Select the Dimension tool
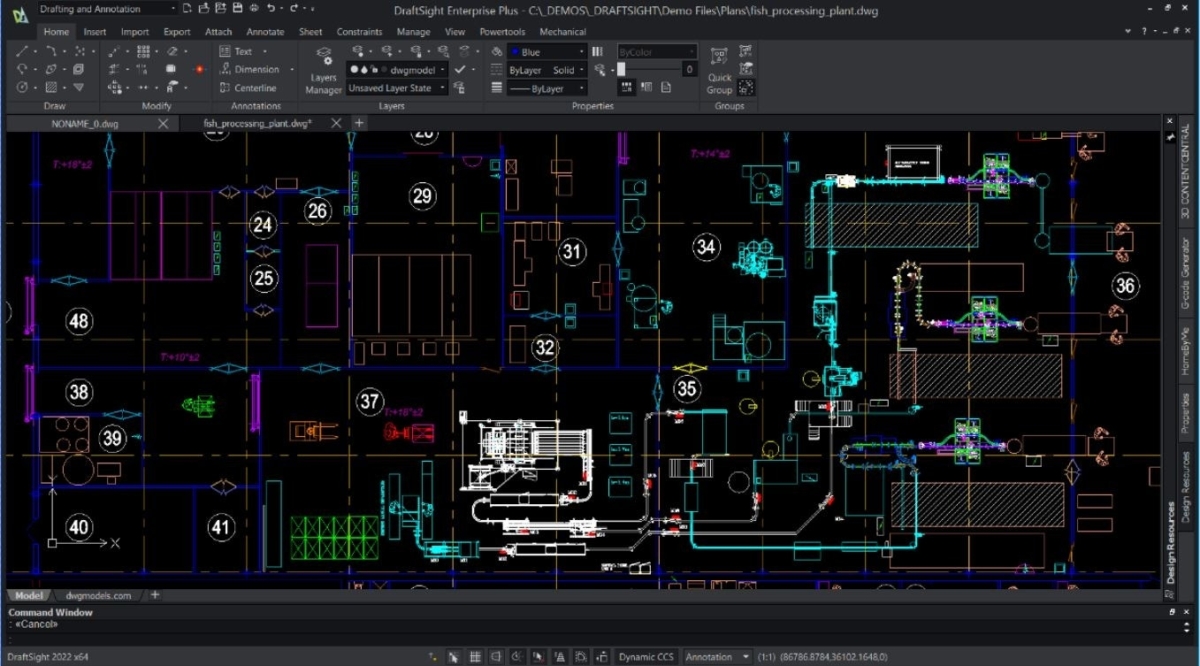Image resolution: width=1200 pixels, height=666 pixels. click(246, 69)
